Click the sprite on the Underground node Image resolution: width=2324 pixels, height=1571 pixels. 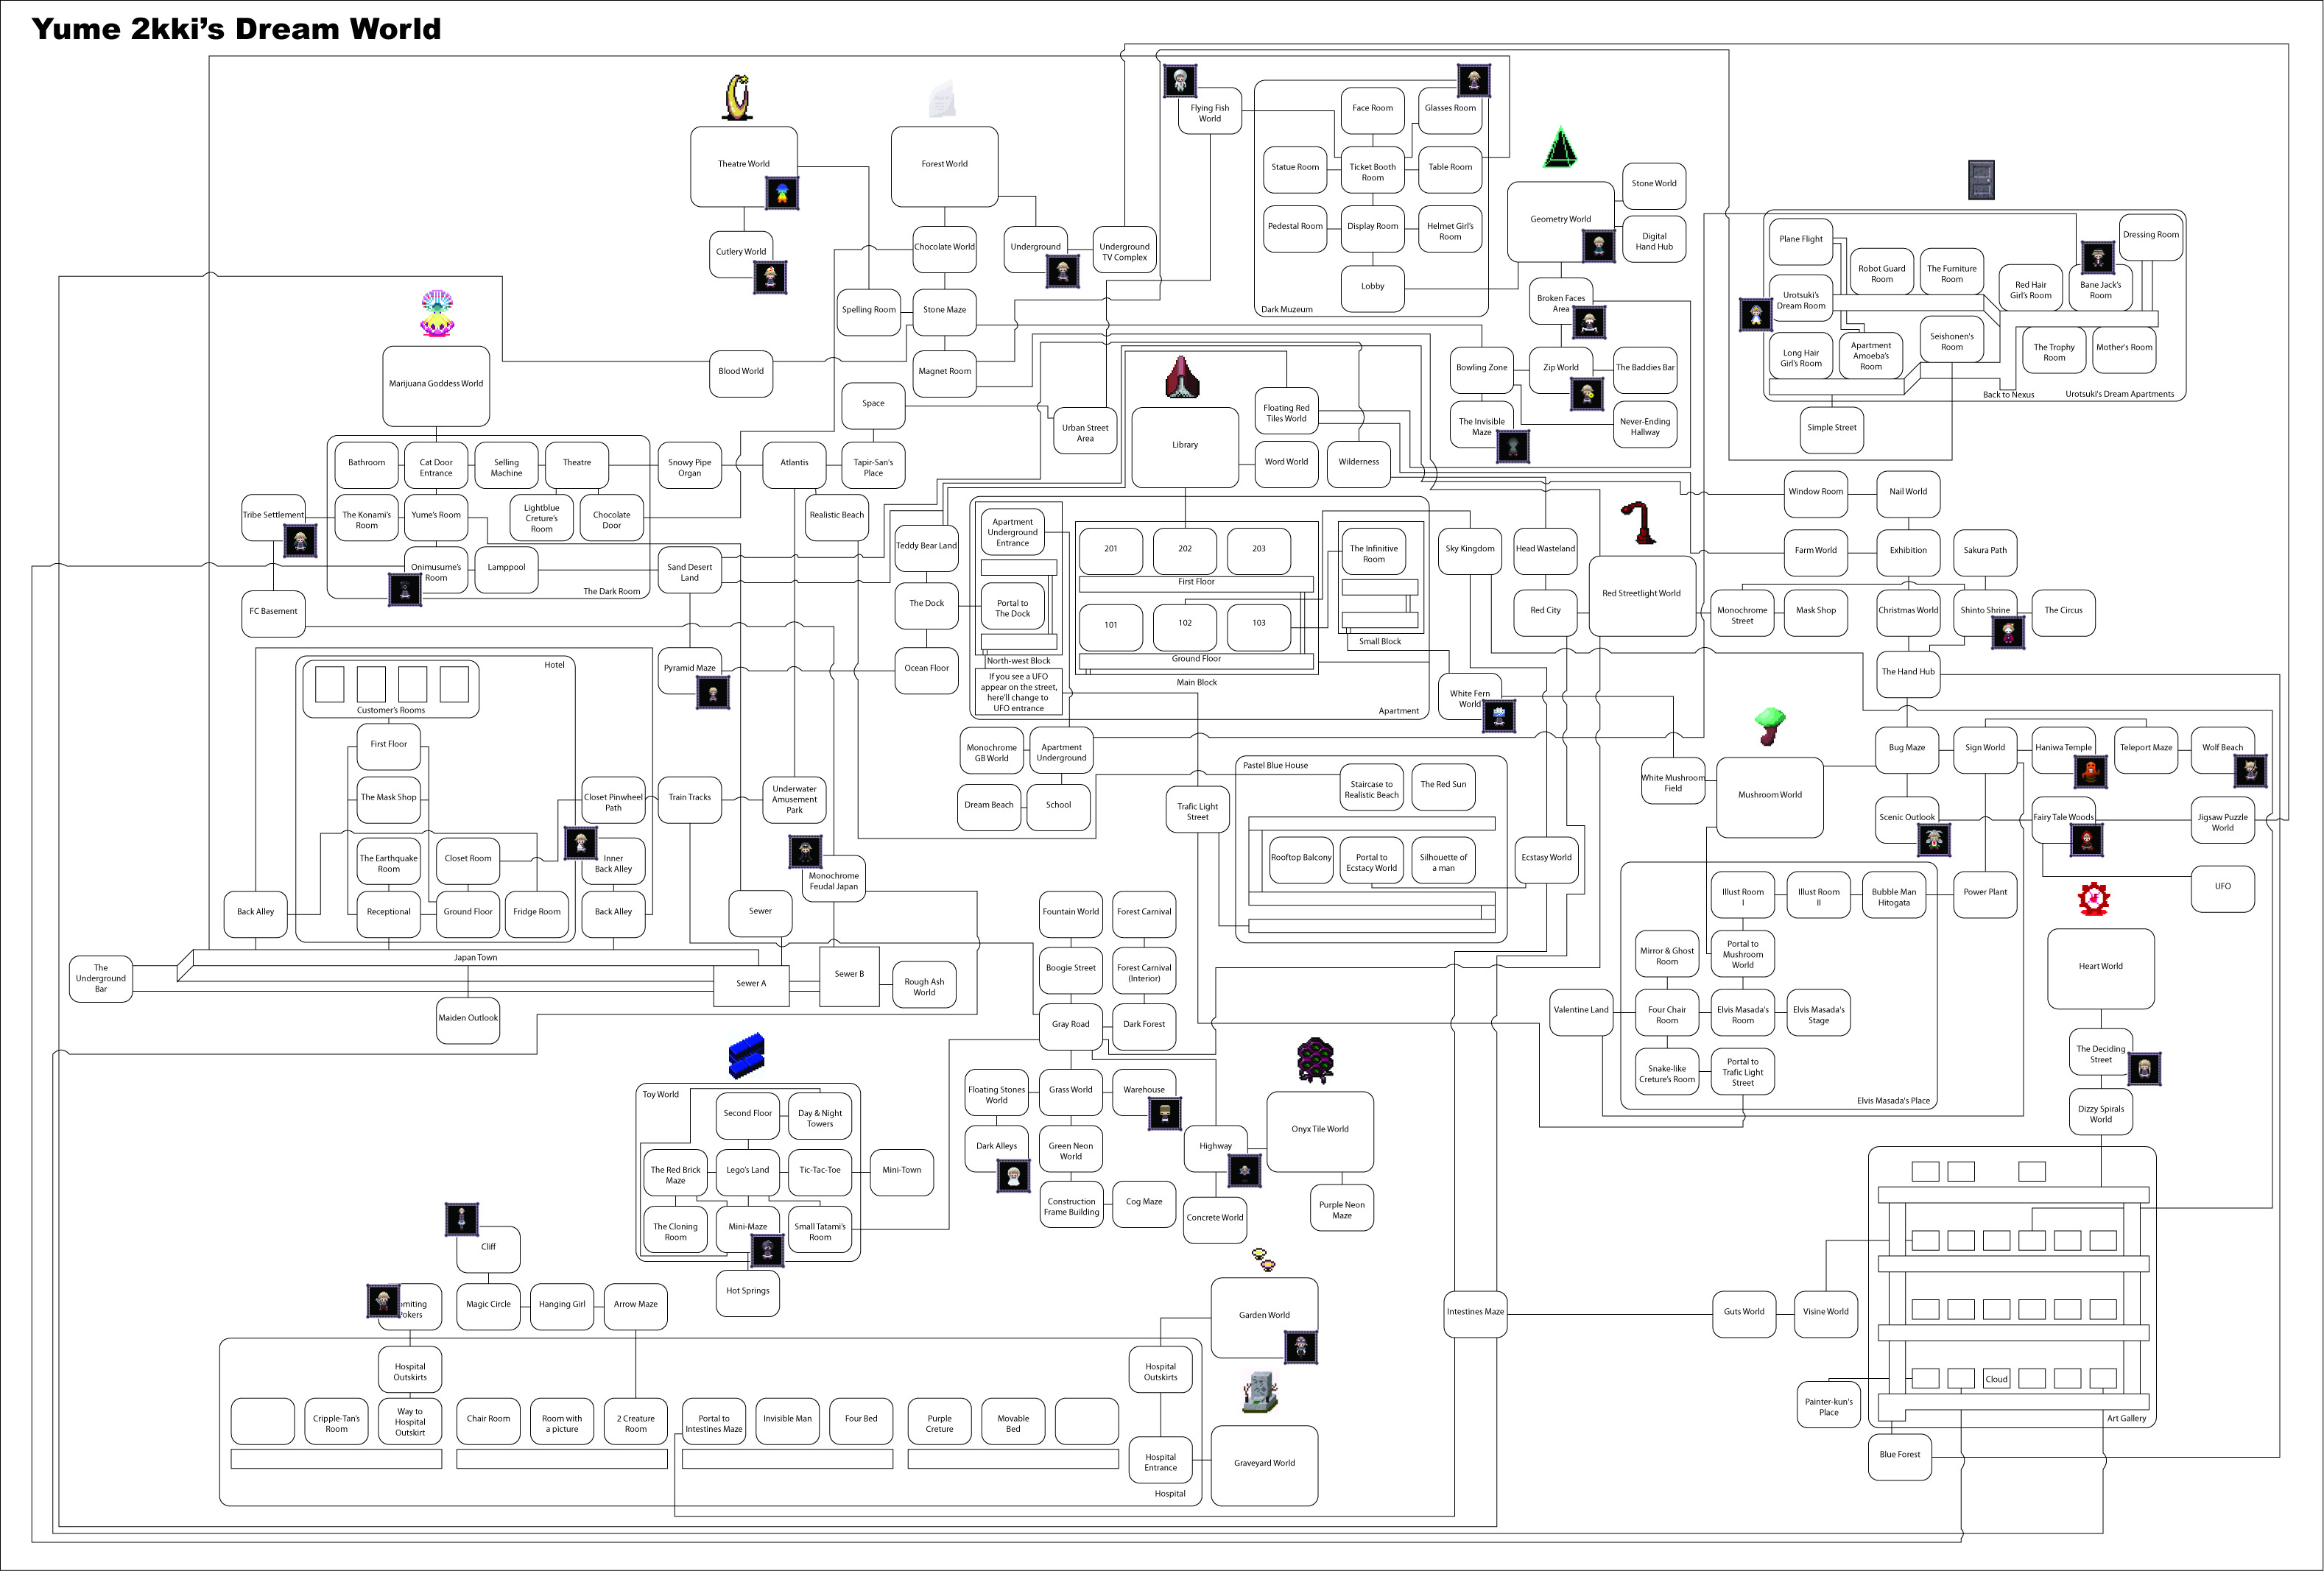click(x=1062, y=271)
